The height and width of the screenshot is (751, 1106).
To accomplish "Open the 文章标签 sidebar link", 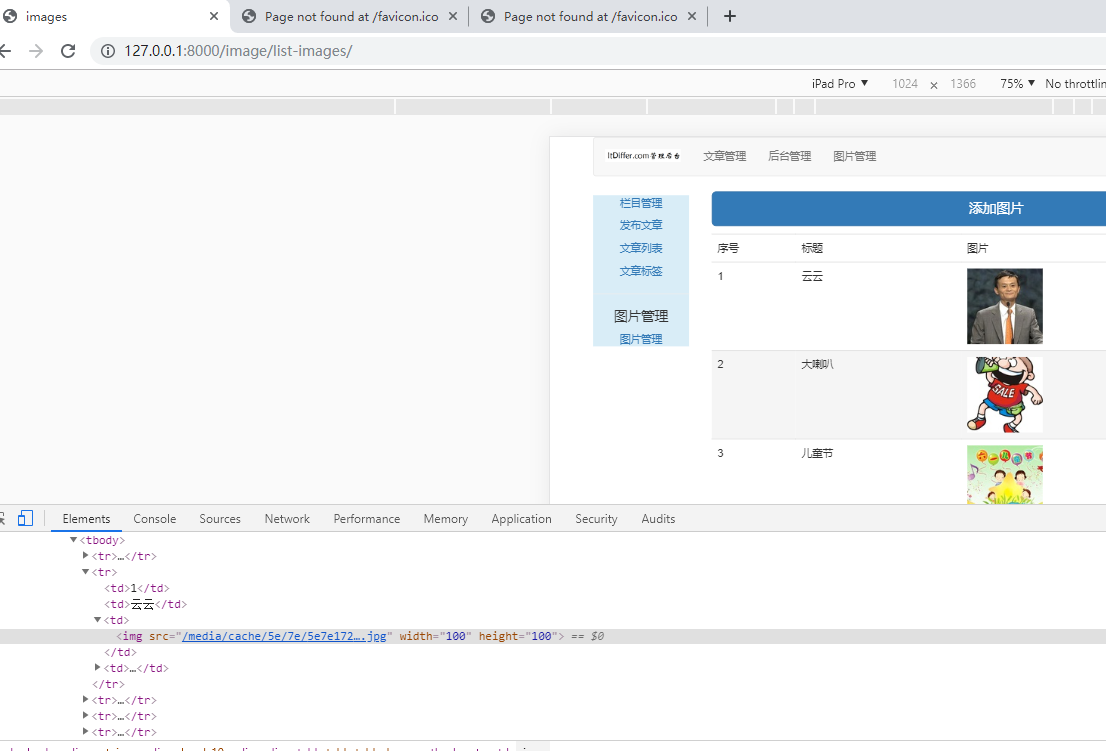I will tap(640, 271).
